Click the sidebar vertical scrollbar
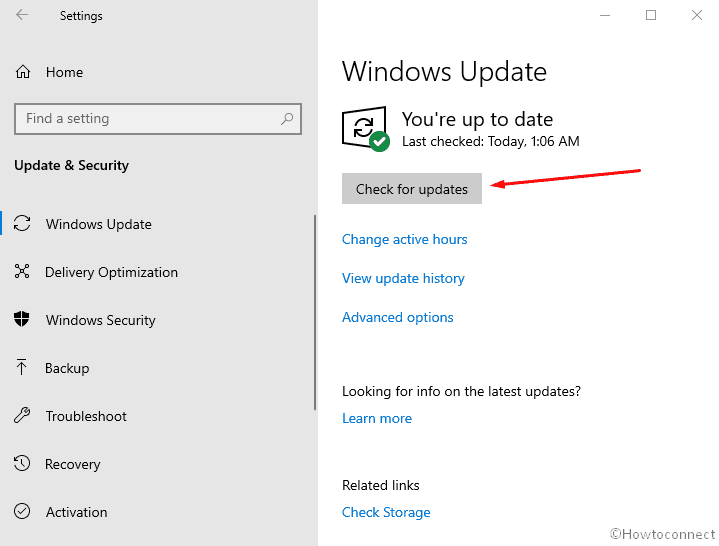The width and height of the screenshot is (719, 546). tap(315, 312)
